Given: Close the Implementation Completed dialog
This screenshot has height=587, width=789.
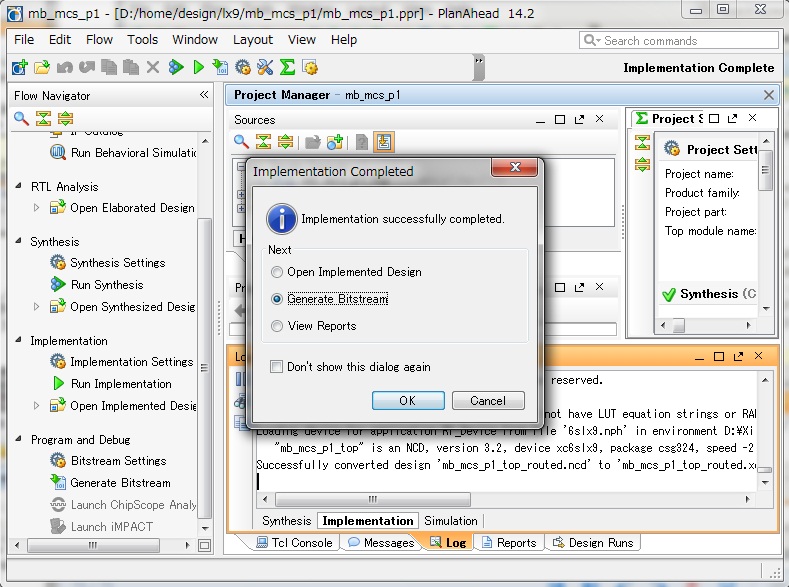Looking at the screenshot, I should pos(514,167).
